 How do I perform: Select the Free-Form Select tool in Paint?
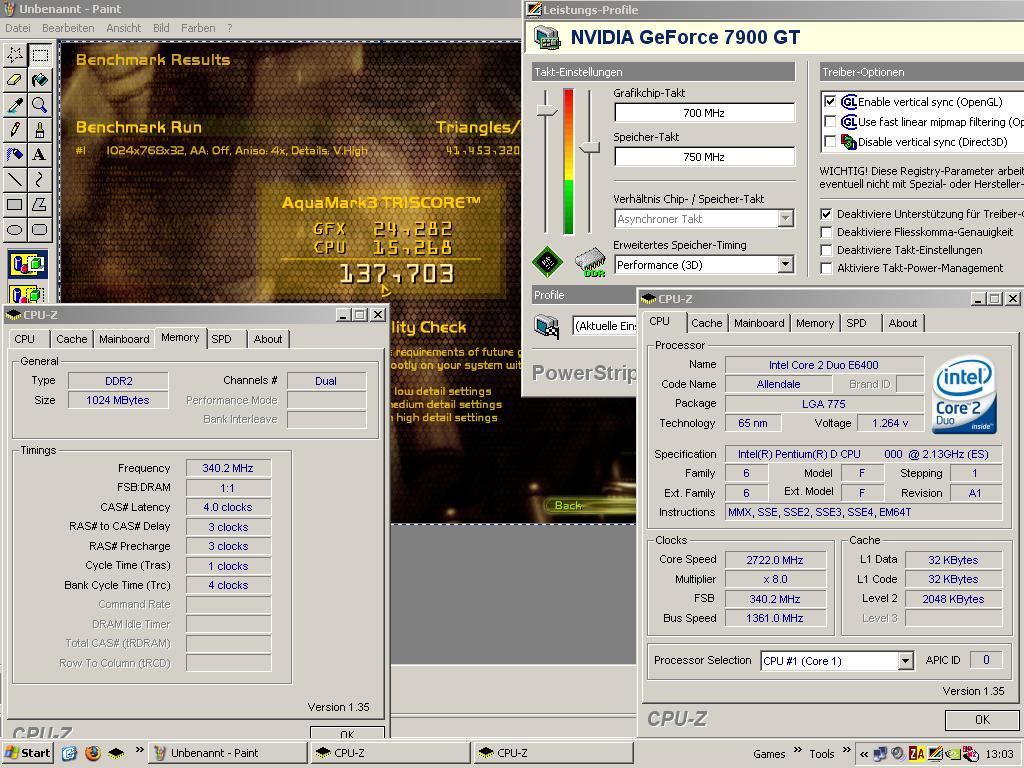15,55
